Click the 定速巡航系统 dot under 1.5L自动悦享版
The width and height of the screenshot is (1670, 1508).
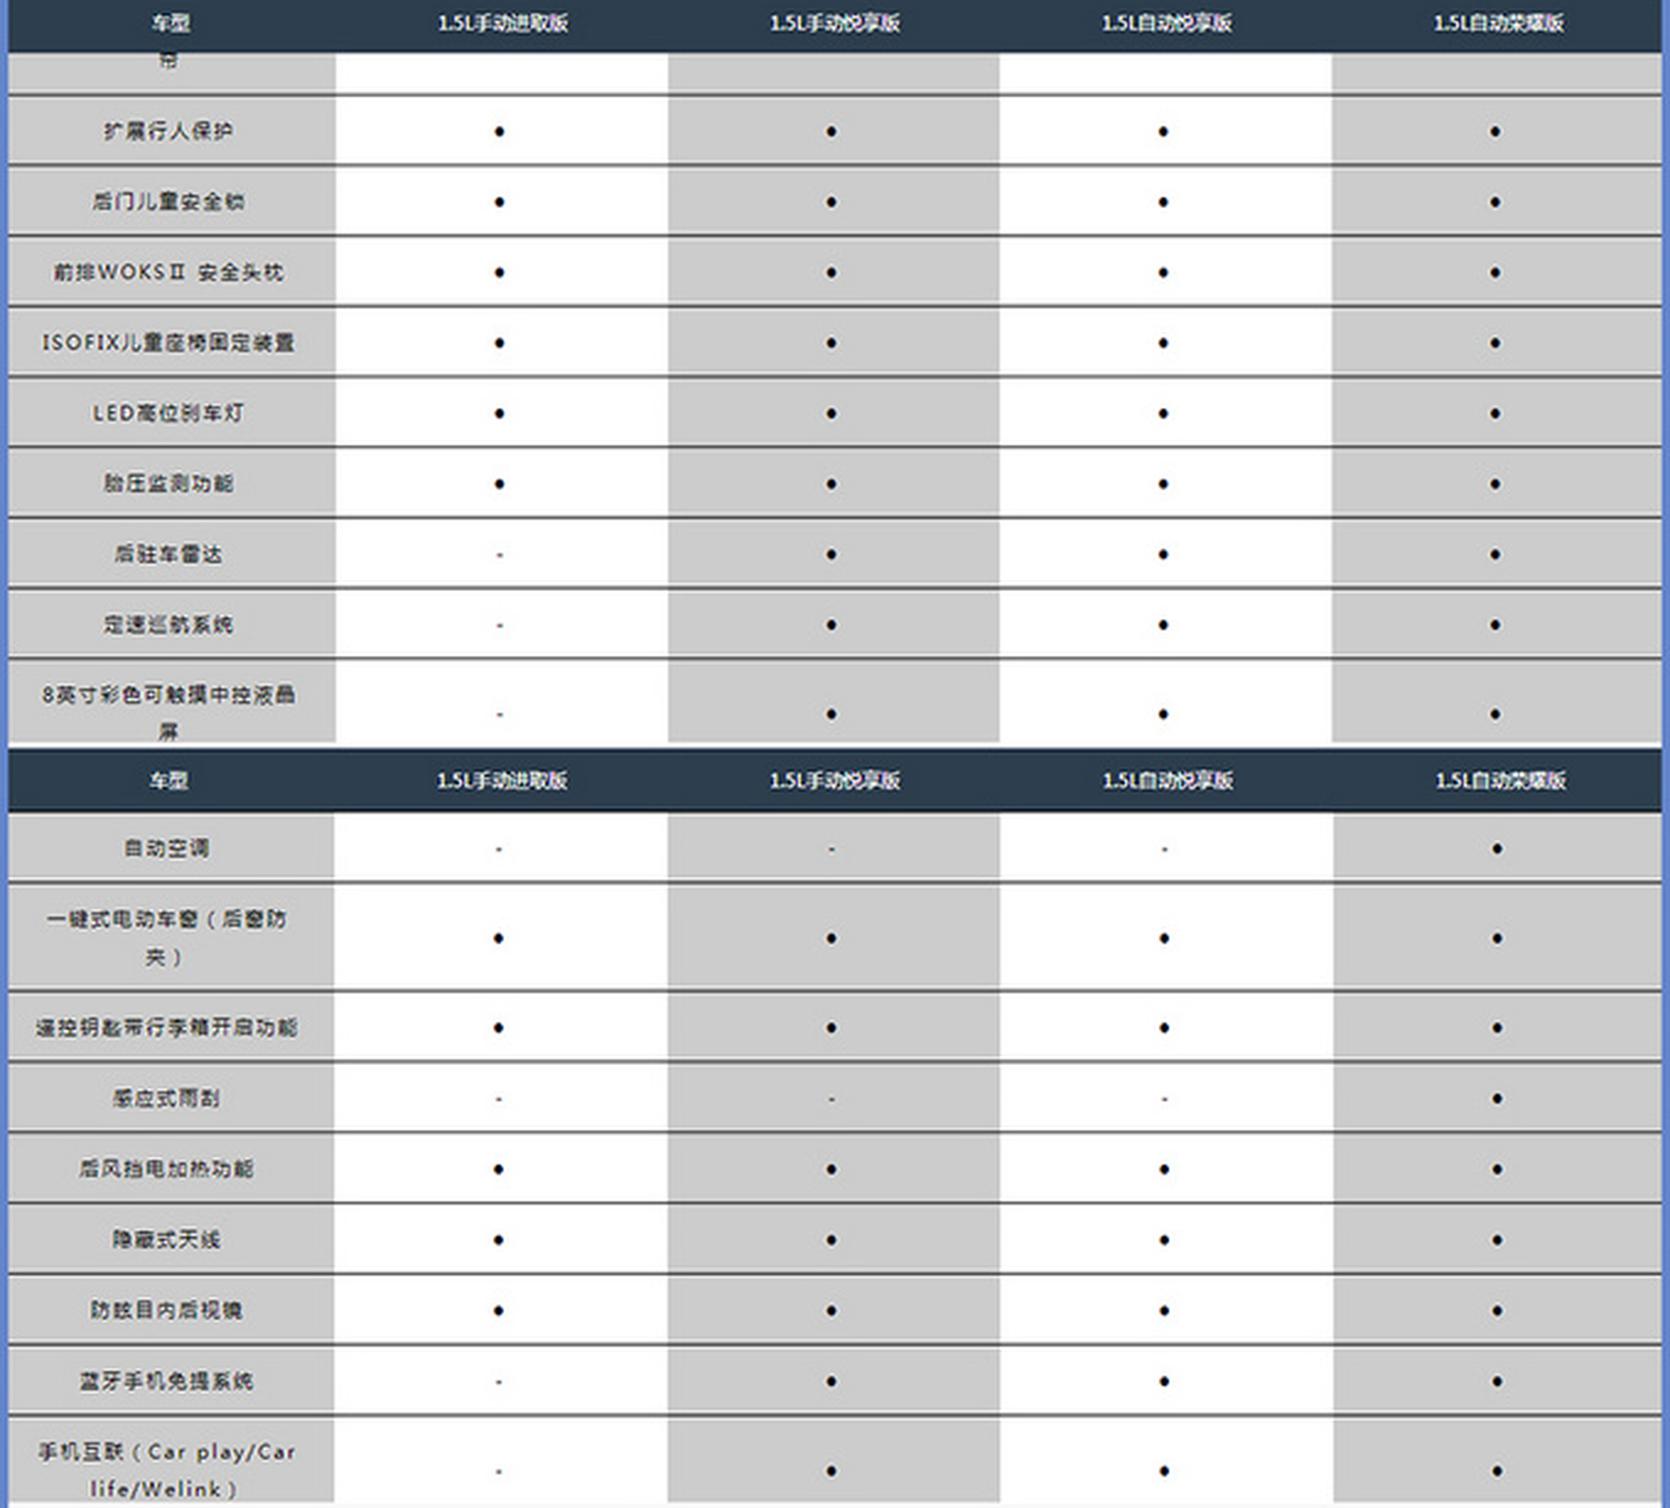point(1163,625)
